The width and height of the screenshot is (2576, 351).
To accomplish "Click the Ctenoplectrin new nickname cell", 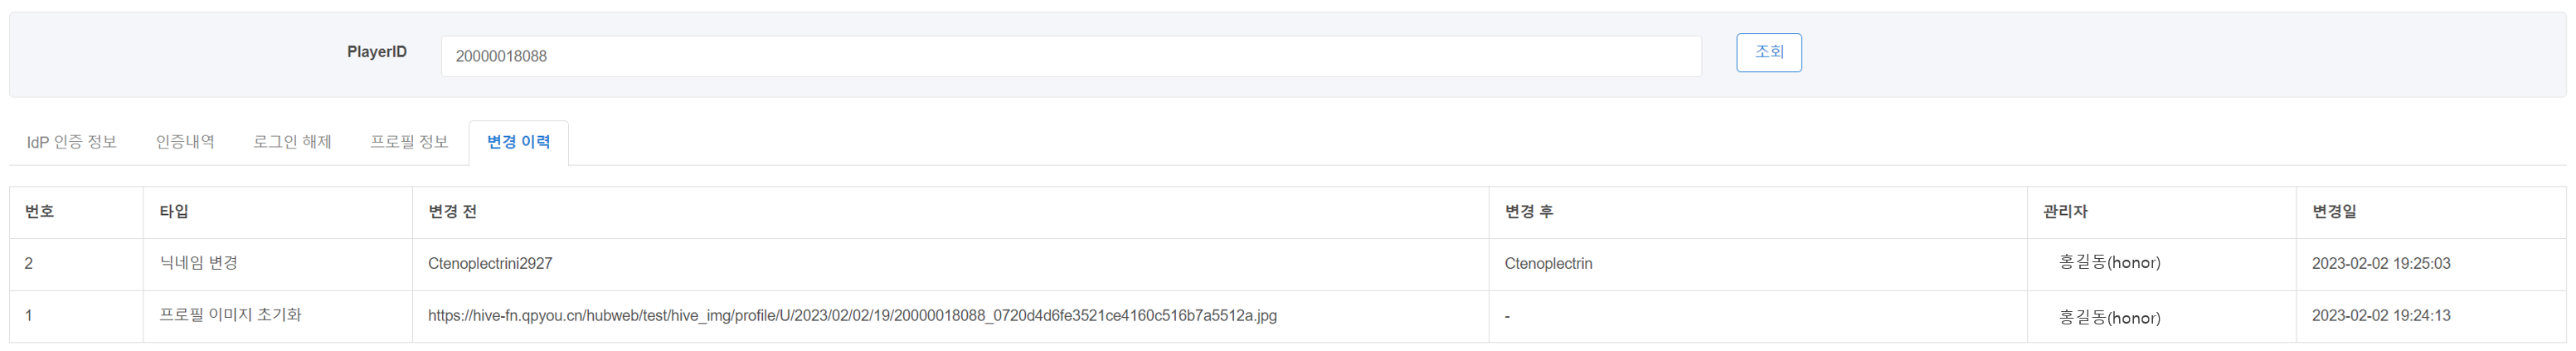I will 1548,264.
